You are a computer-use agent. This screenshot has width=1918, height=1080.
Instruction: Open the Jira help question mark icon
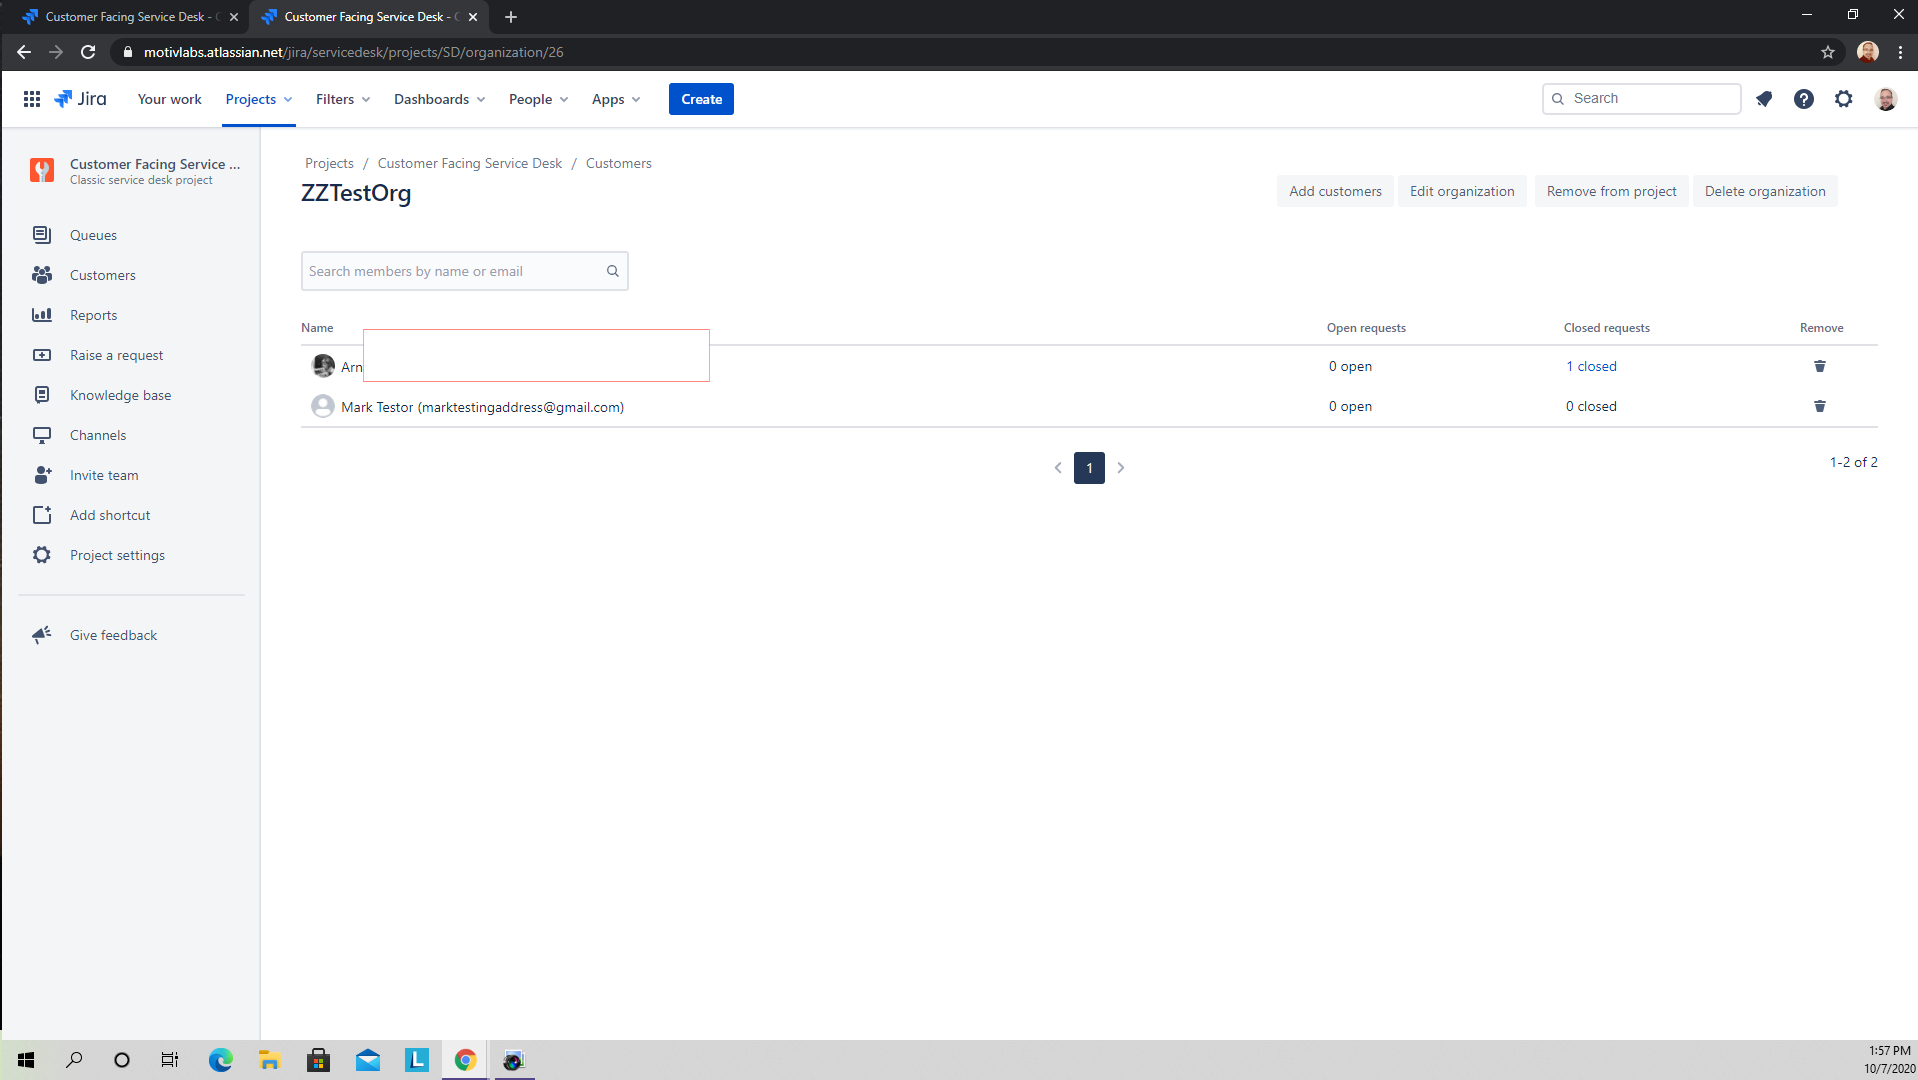click(1804, 99)
